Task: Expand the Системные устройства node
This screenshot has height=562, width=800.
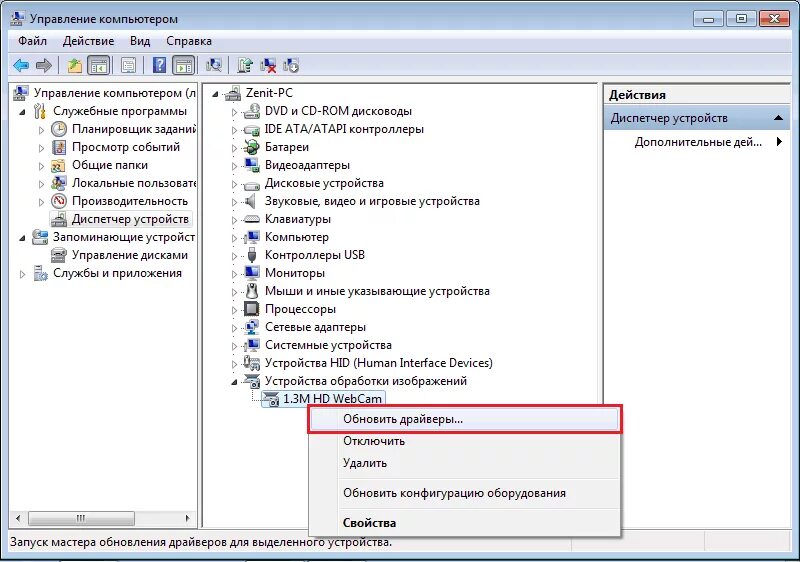Action: pos(234,345)
